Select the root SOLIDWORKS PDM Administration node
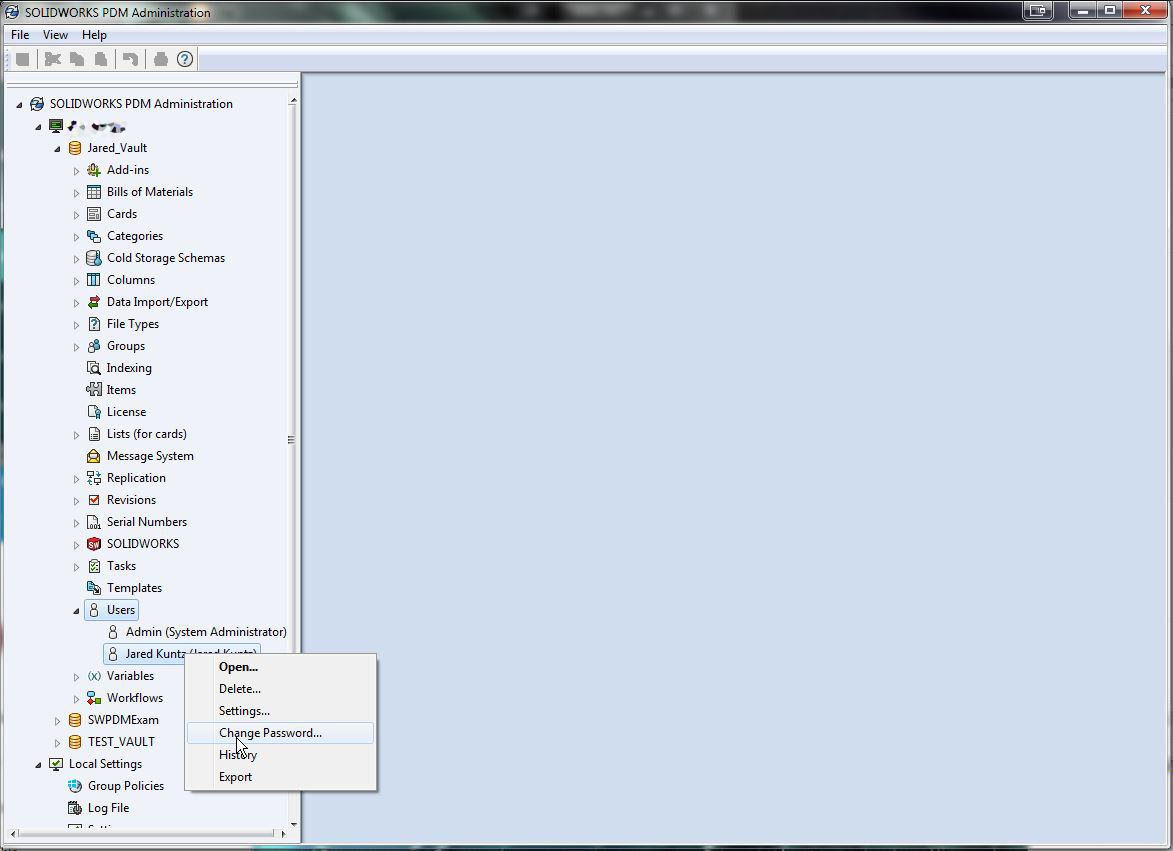The height and width of the screenshot is (851, 1173). [x=141, y=104]
